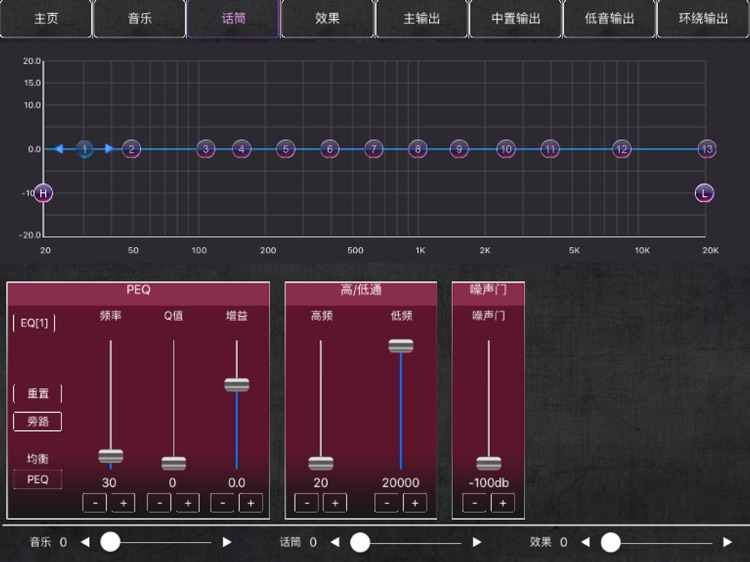The width and height of the screenshot is (750, 562).
Task: Click the 30 frequency value
Action: (x=109, y=483)
